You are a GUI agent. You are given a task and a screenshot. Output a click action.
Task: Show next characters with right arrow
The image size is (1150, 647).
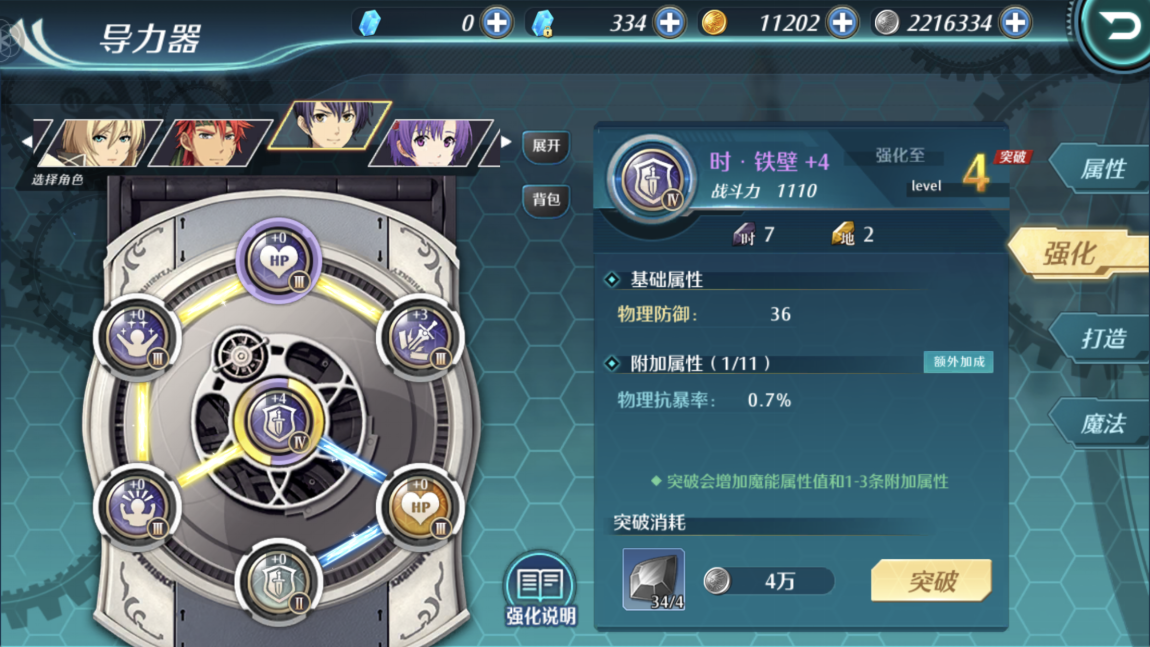(x=506, y=142)
